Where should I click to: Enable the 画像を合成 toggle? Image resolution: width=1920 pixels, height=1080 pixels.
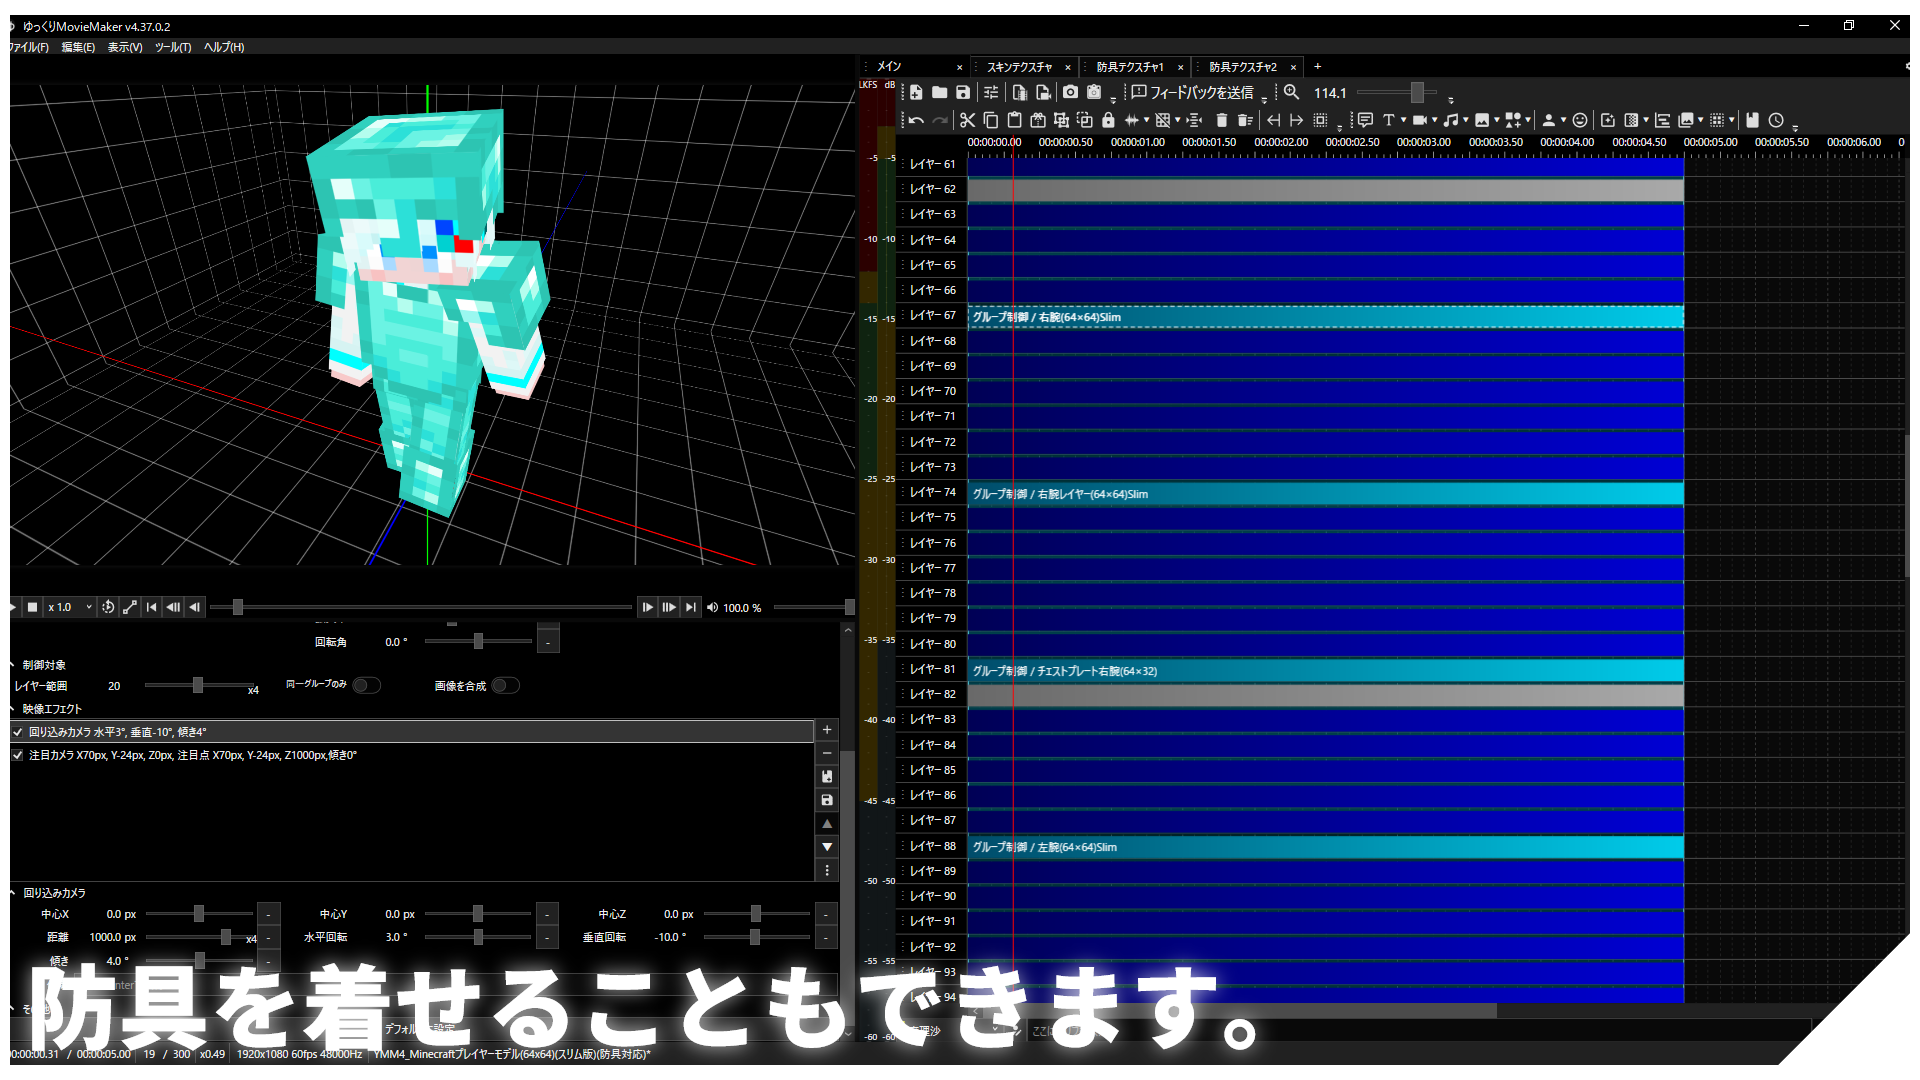coord(506,685)
